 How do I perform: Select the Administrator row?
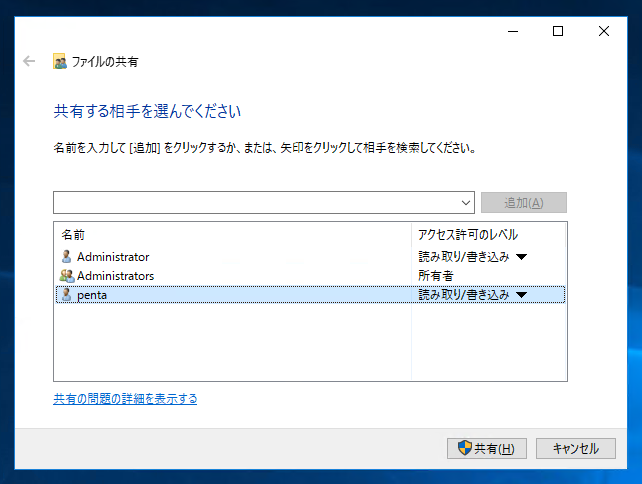coord(310,257)
